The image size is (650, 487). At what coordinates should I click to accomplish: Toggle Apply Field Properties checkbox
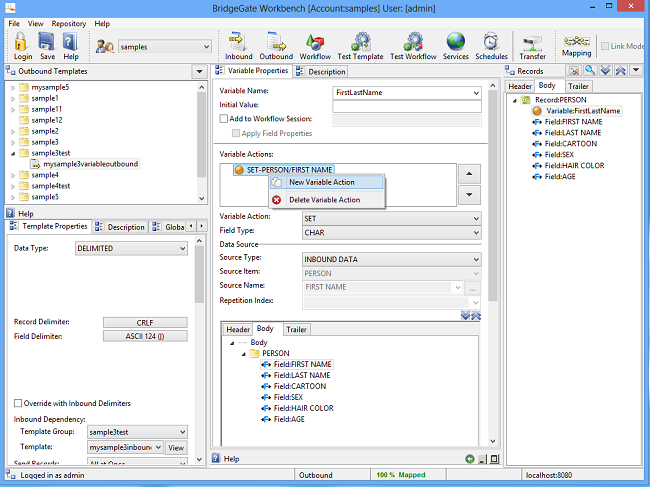(x=236, y=133)
